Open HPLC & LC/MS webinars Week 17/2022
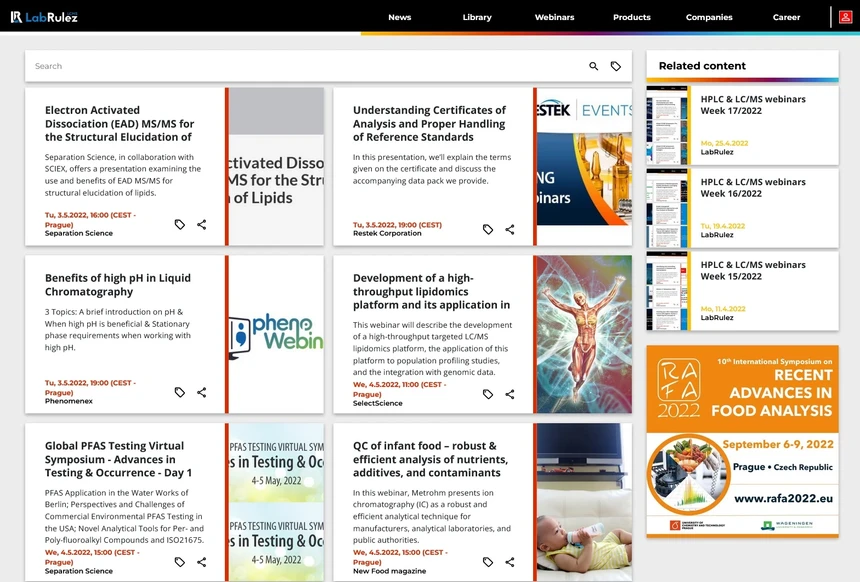 coord(753,105)
